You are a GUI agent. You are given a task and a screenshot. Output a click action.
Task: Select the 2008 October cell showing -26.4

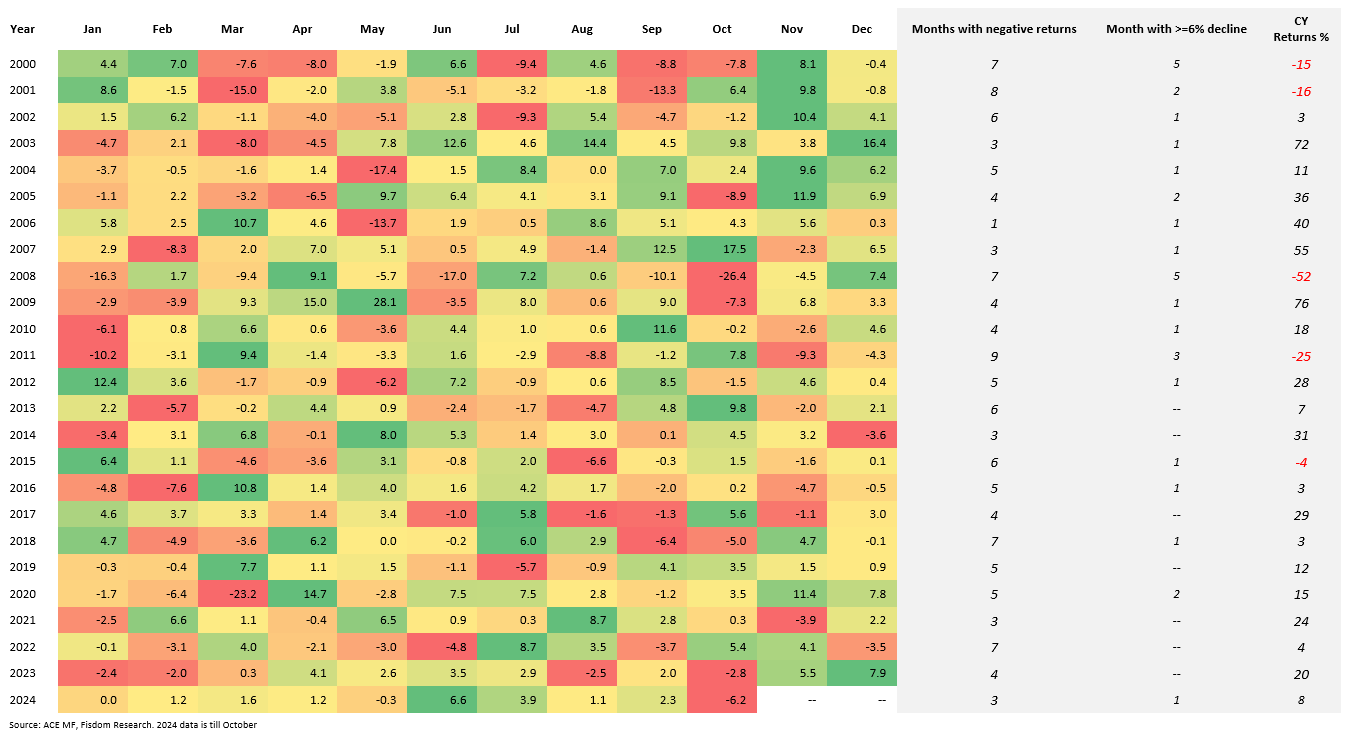coord(722,276)
